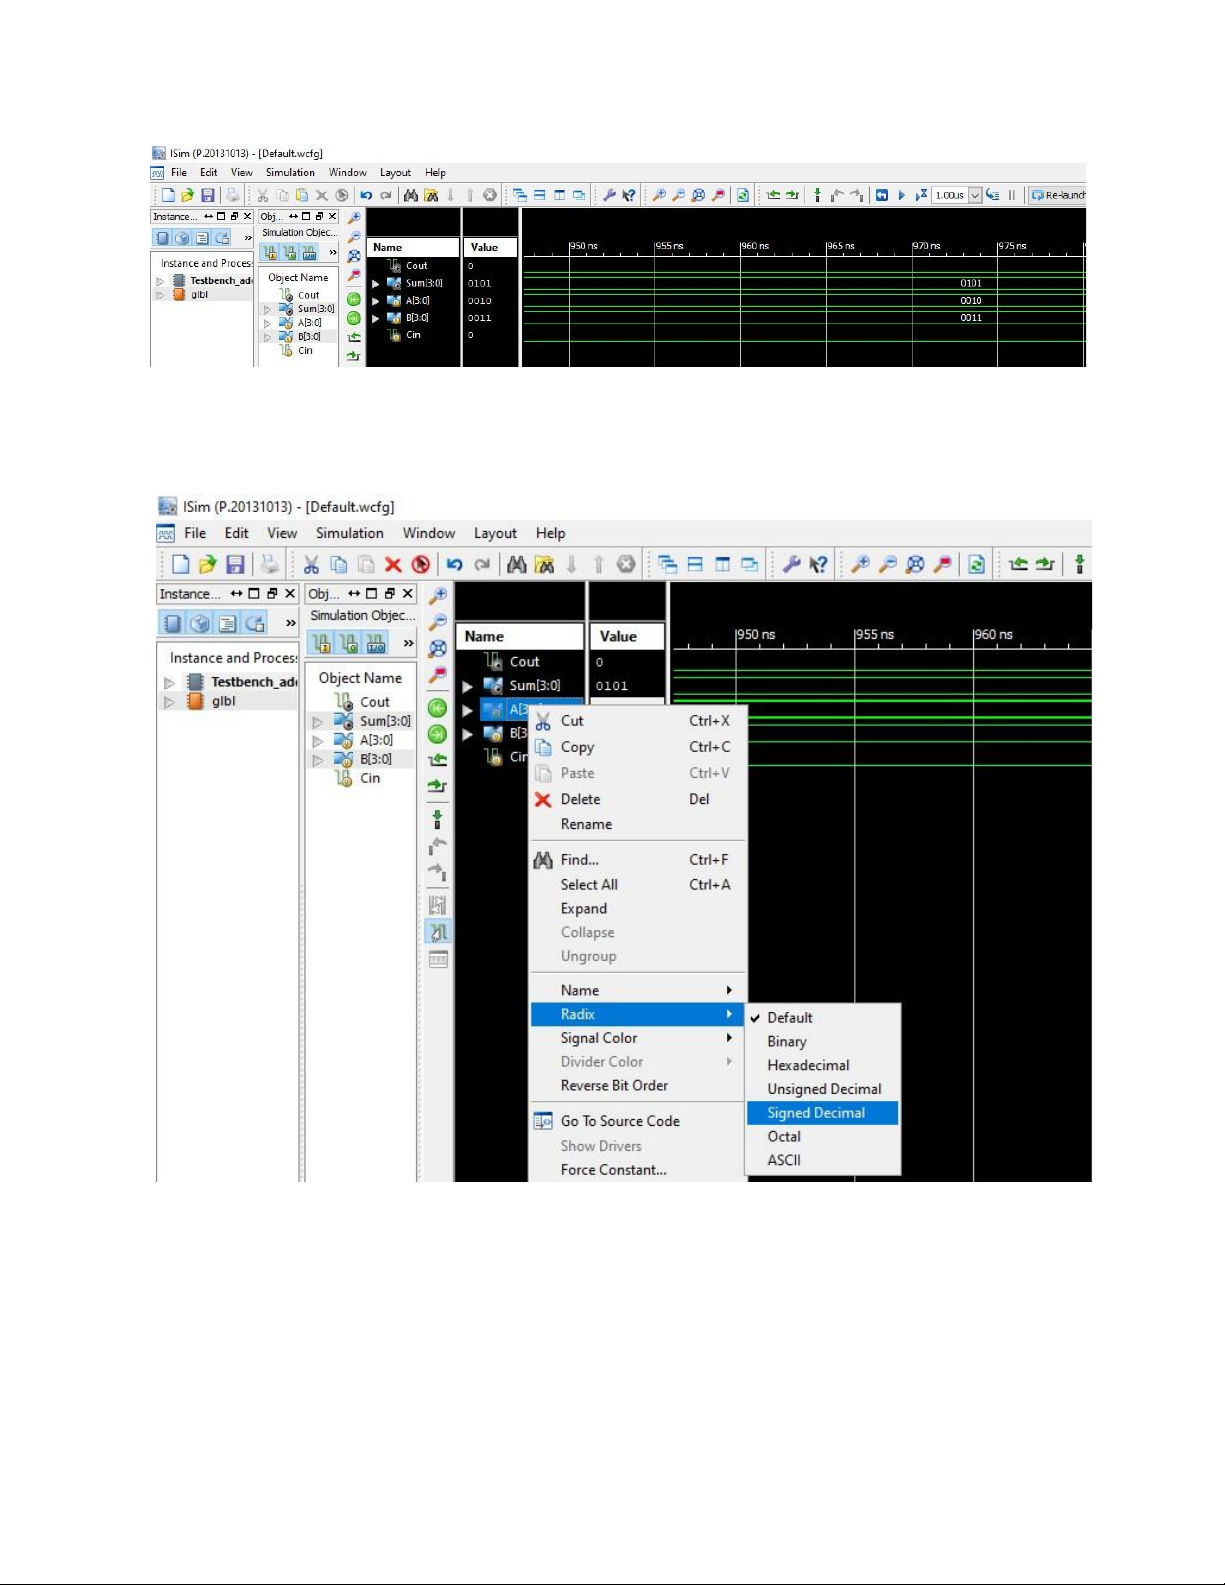Viewport: 1225px width, 1585px height.
Task: Click blue Restart icon in top screenshot toolbar
Action: [882, 195]
